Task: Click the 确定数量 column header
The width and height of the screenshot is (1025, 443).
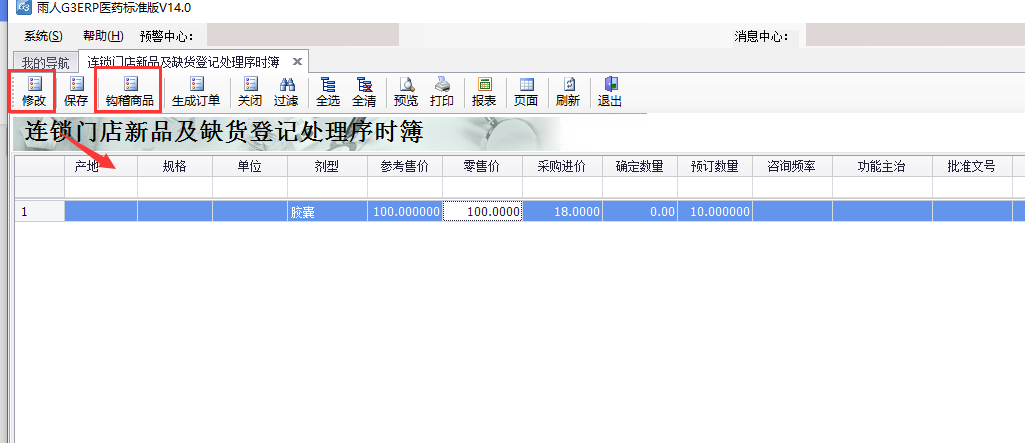Action: pyautogui.click(x=640, y=167)
